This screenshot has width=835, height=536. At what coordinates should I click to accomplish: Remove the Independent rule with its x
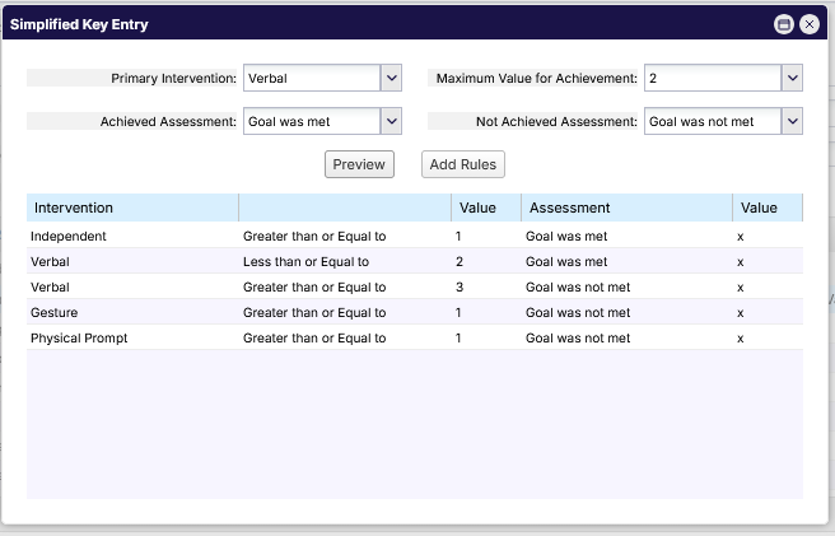pyautogui.click(x=740, y=237)
